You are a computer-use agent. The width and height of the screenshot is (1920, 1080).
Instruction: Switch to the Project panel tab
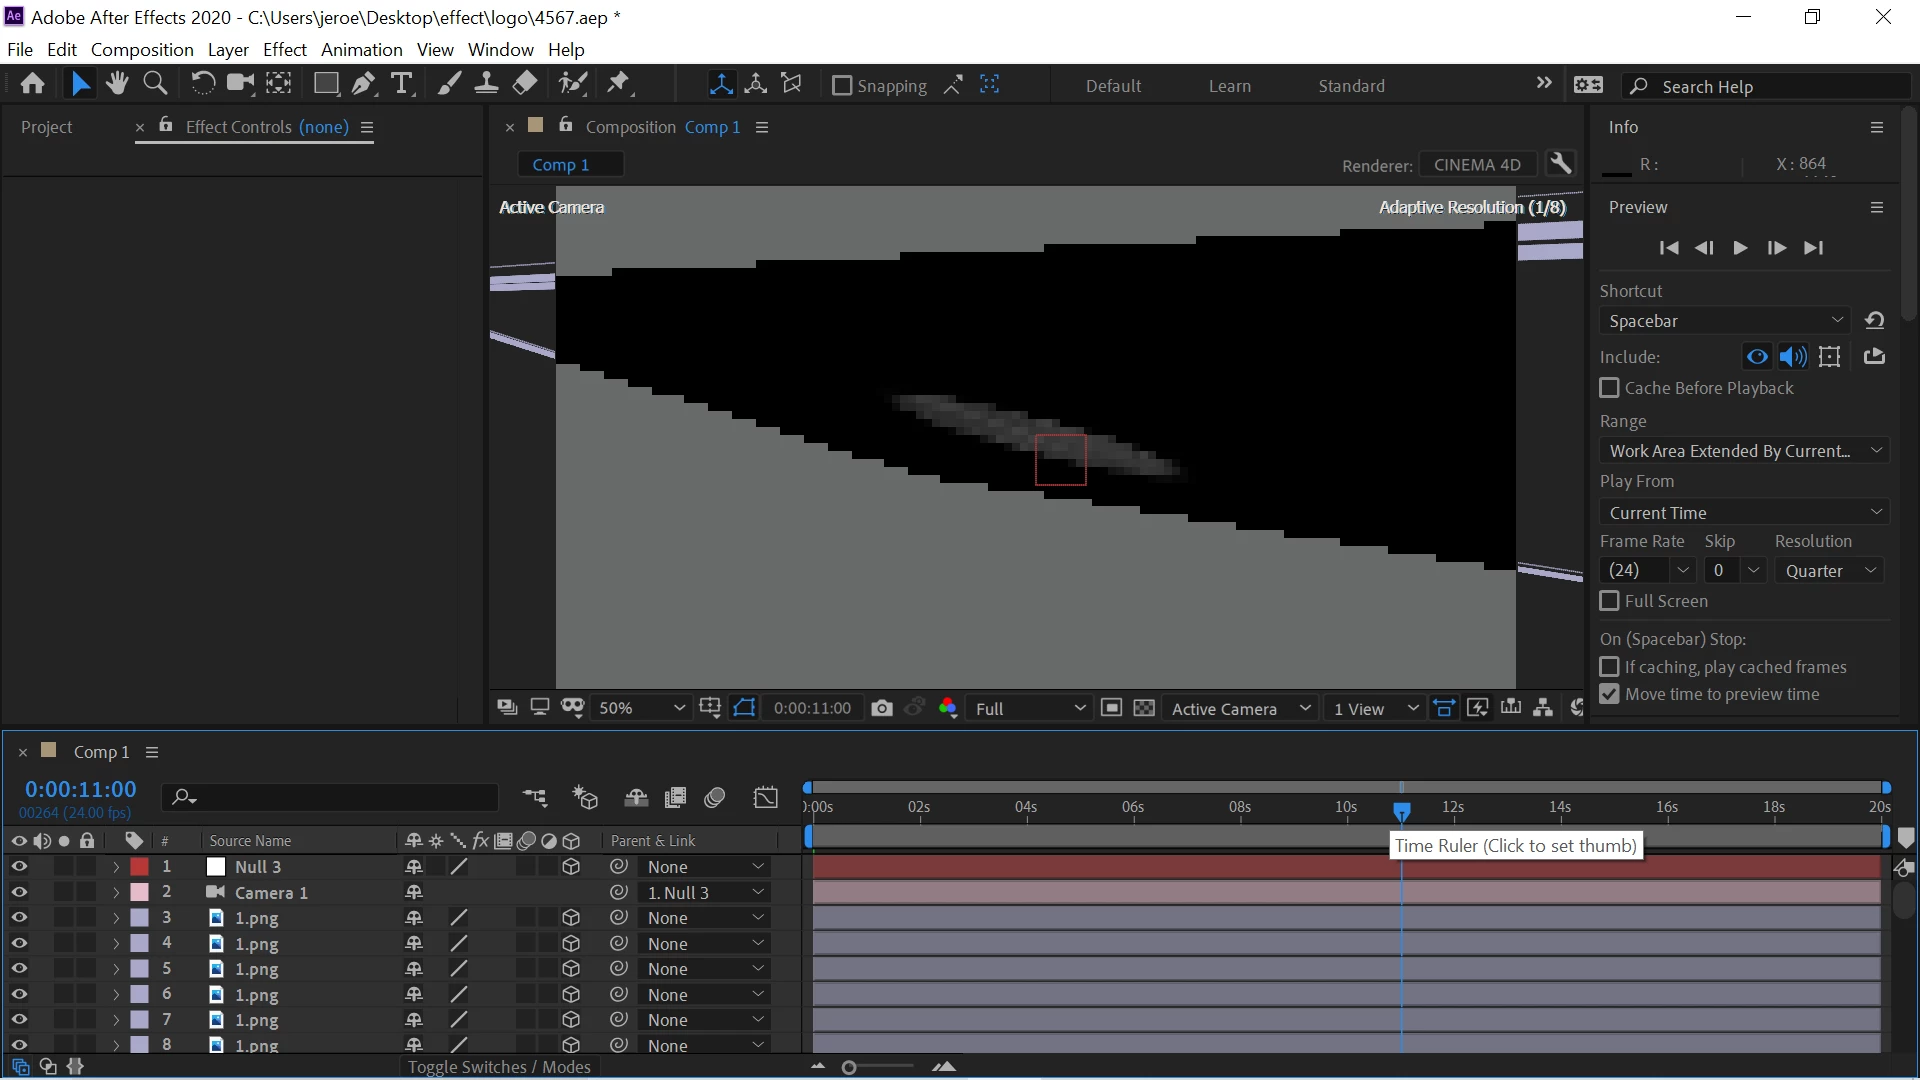[x=46, y=127]
